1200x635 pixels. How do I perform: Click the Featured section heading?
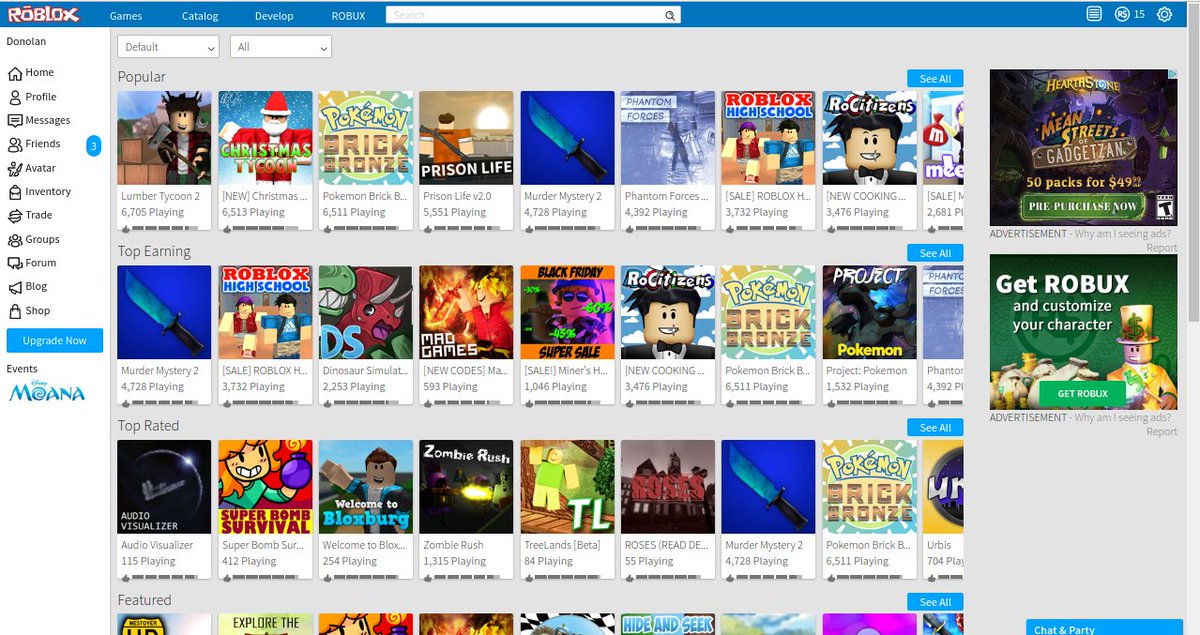tap(145, 600)
